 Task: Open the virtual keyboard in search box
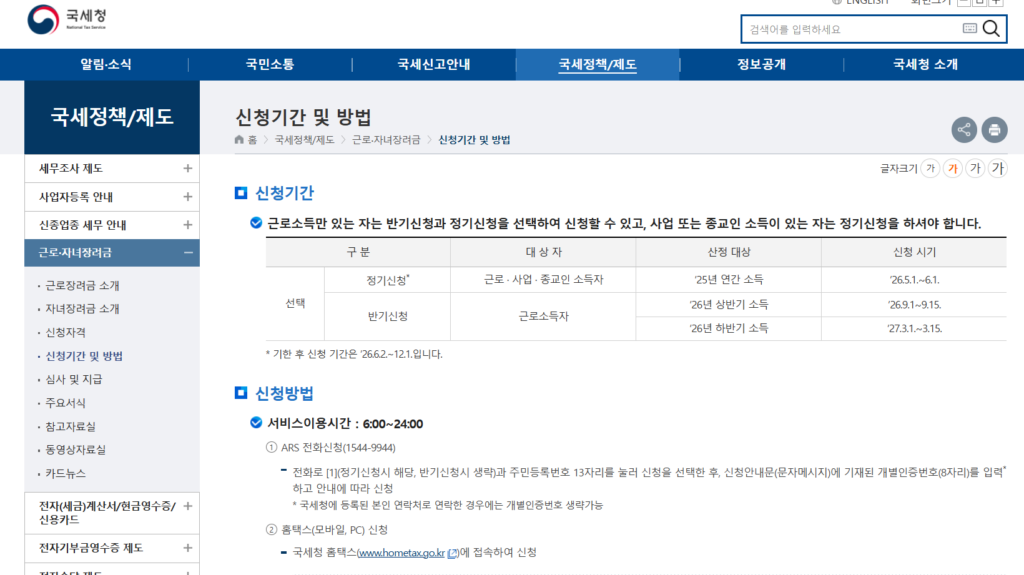pos(969,29)
